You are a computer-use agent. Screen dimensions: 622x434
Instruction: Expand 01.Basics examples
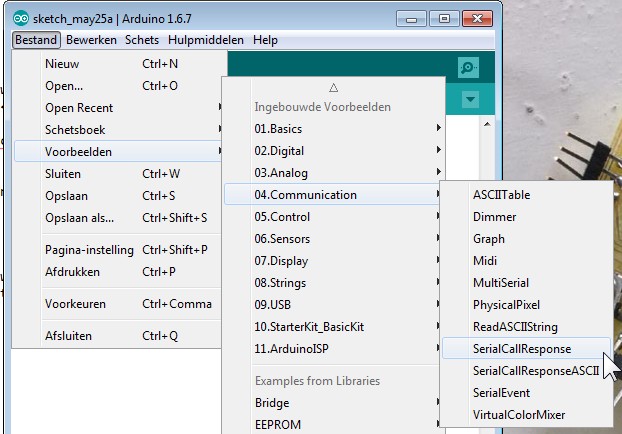(334, 129)
